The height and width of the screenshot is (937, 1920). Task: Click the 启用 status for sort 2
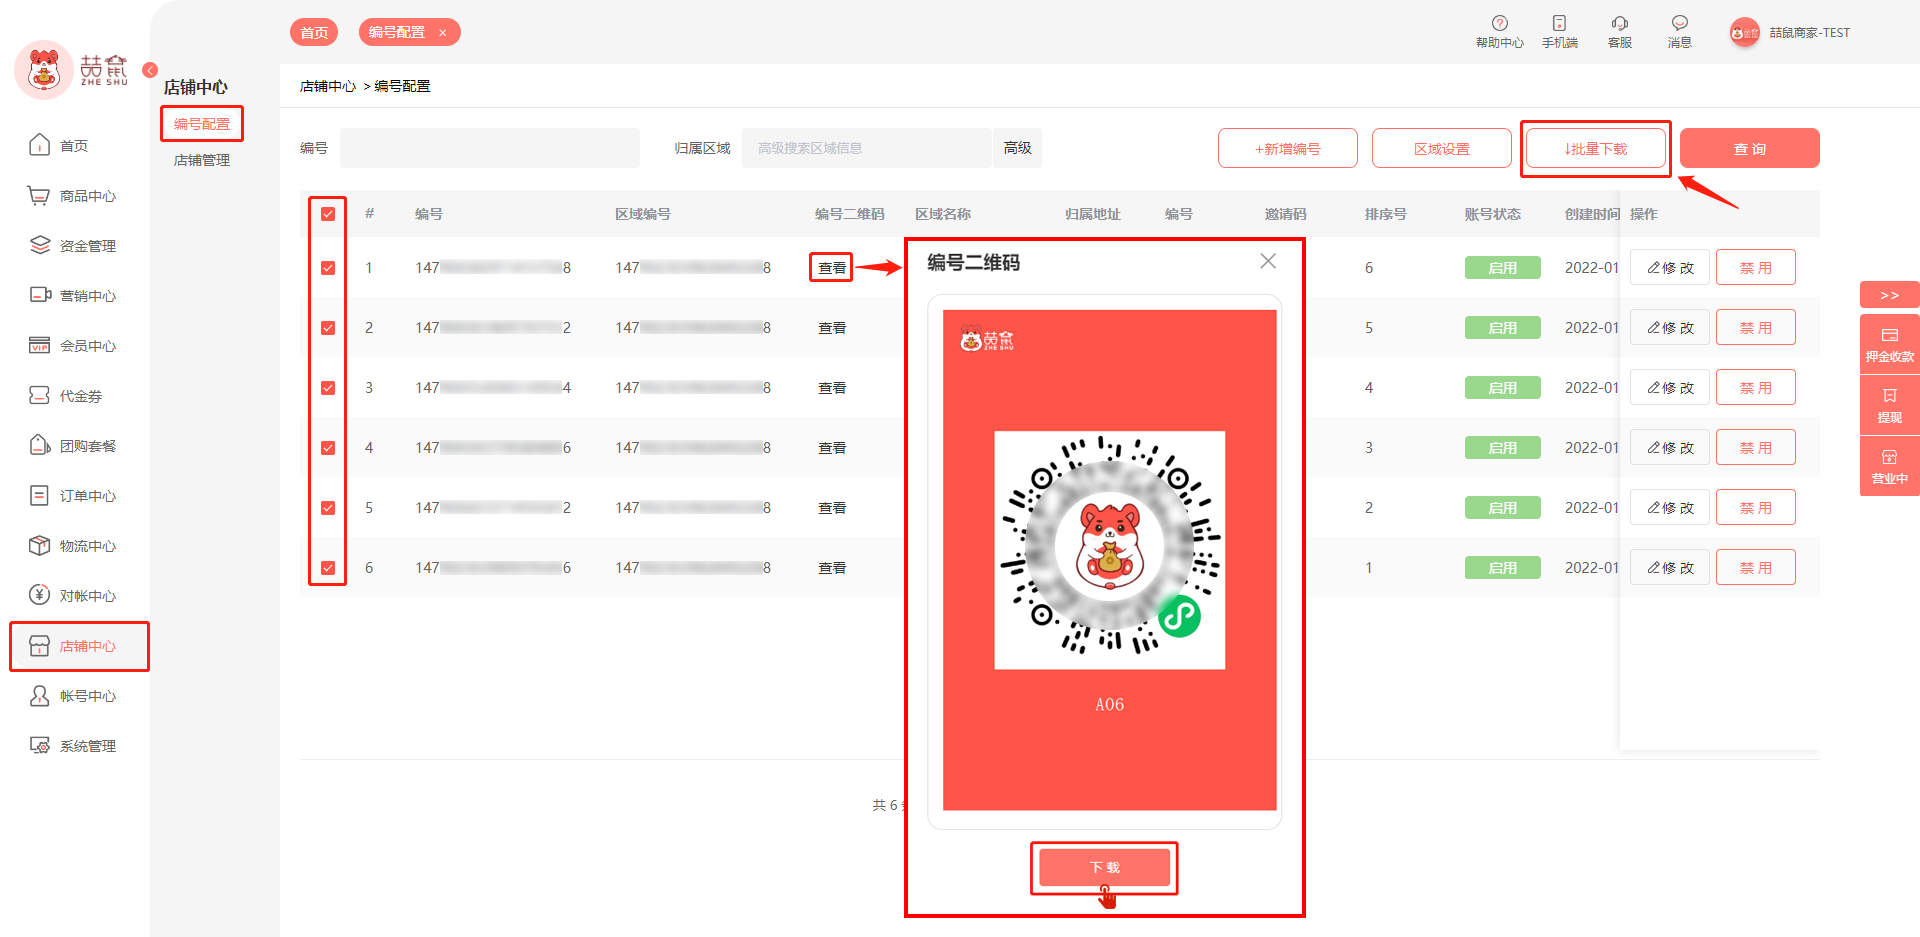pyautogui.click(x=1503, y=508)
